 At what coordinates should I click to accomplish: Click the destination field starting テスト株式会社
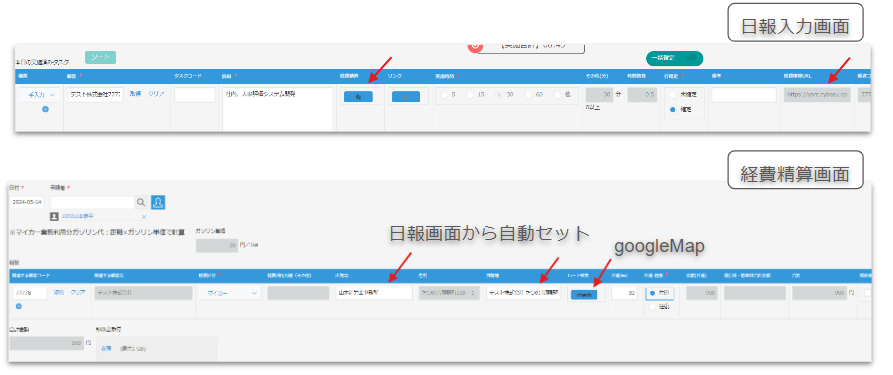524,293
